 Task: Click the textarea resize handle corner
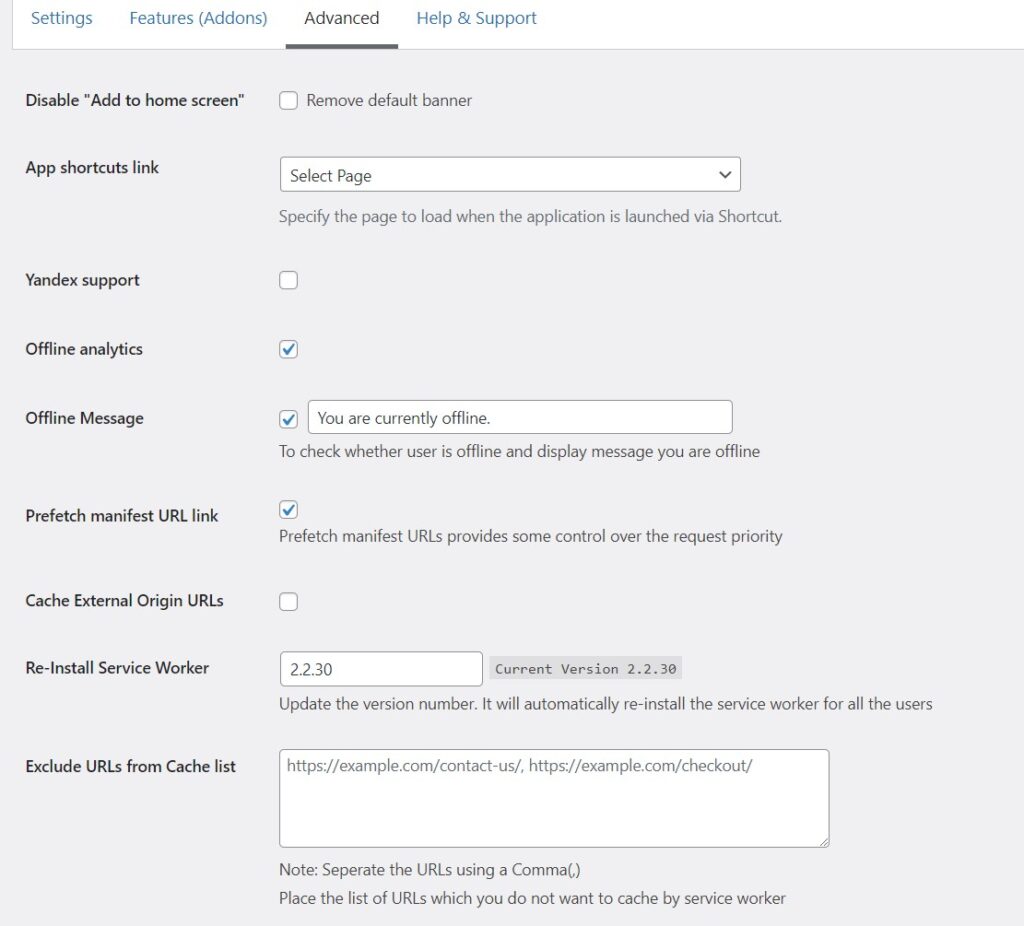coord(823,841)
